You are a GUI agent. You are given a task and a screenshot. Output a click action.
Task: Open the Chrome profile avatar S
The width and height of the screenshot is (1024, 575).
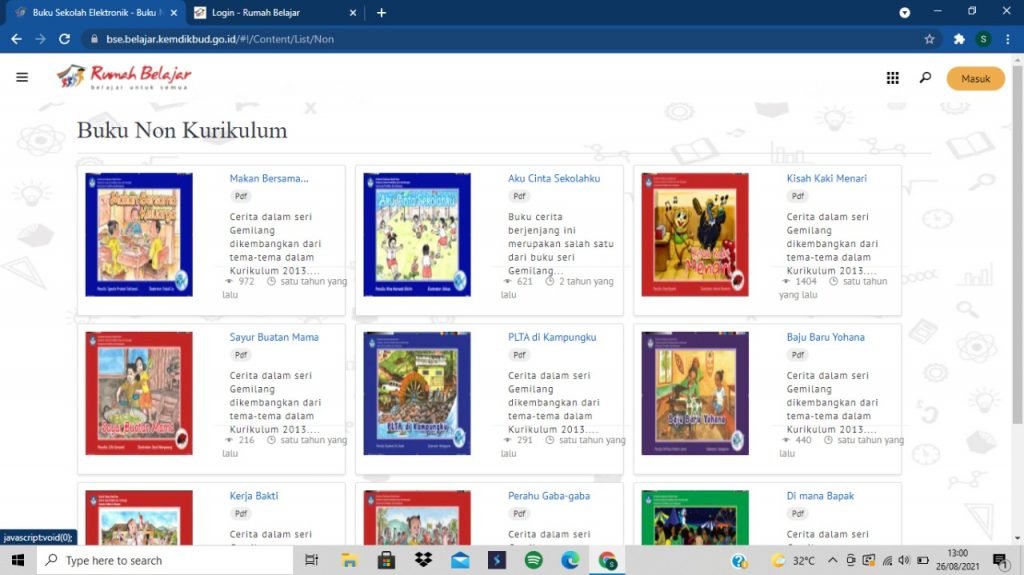tap(984, 39)
